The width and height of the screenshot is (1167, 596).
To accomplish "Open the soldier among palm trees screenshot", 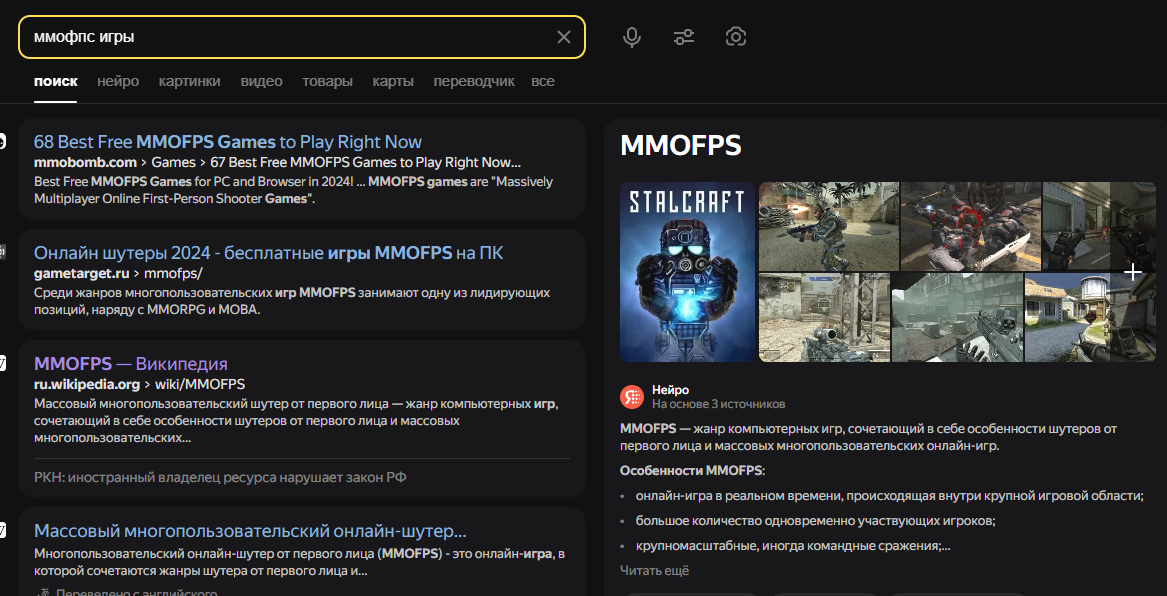I will tap(828, 226).
